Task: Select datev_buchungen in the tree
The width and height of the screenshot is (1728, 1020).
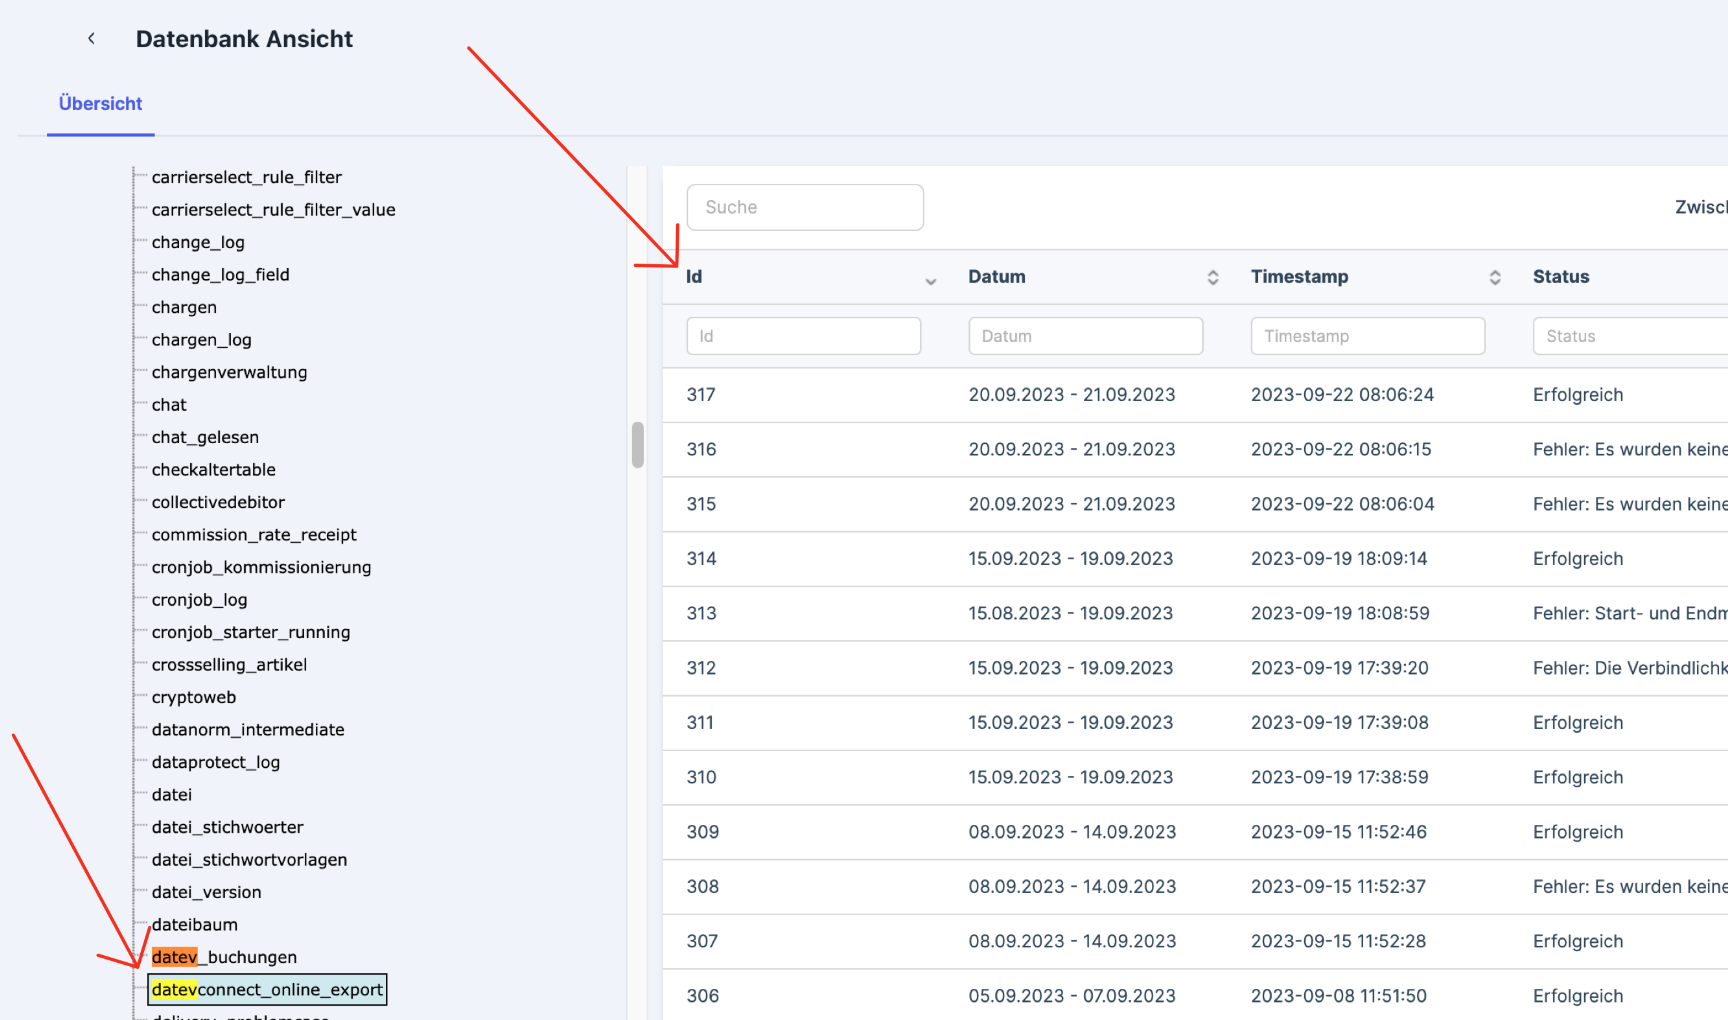Action: tap(224, 958)
